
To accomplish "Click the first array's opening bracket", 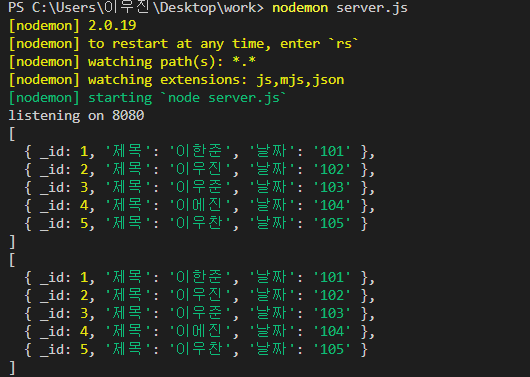I will point(12,134).
